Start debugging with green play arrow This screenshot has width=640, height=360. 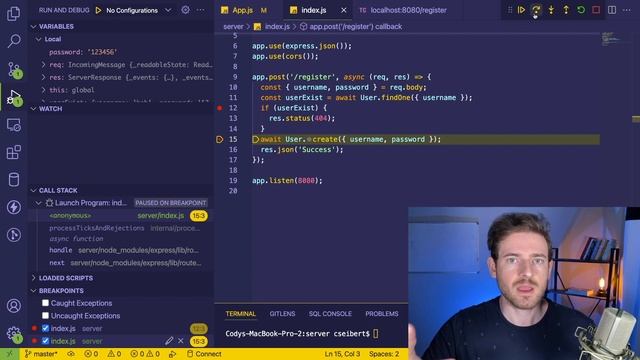point(98,10)
